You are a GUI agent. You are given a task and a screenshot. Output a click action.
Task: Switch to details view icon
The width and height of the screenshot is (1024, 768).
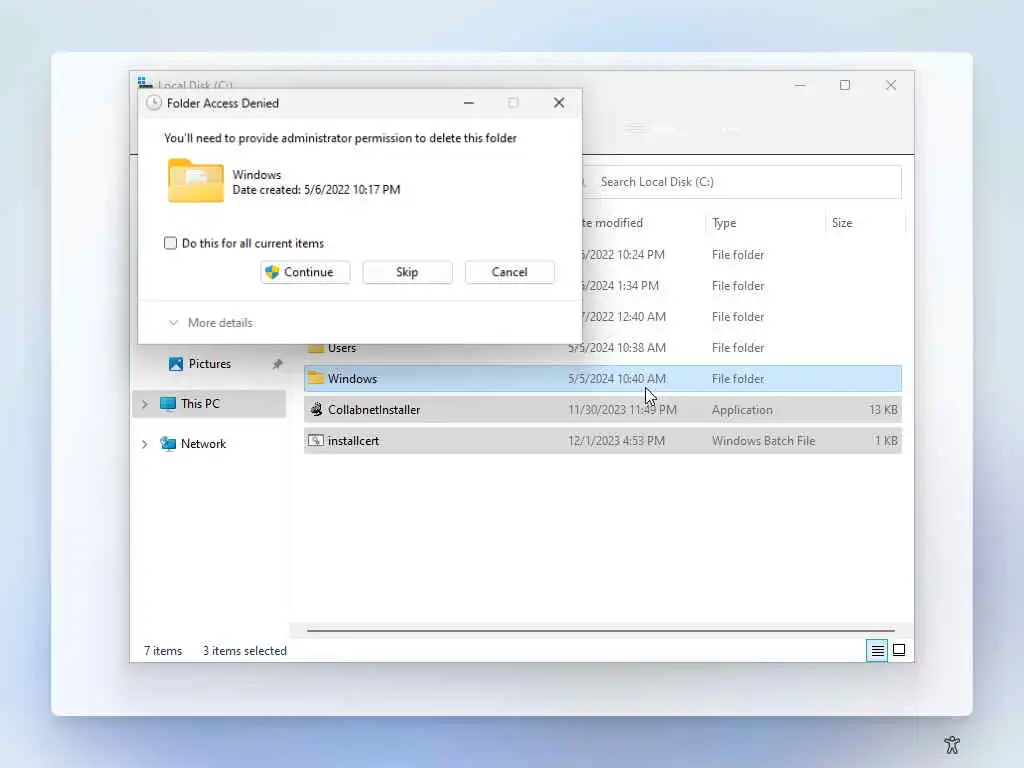(x=877, y=650)
